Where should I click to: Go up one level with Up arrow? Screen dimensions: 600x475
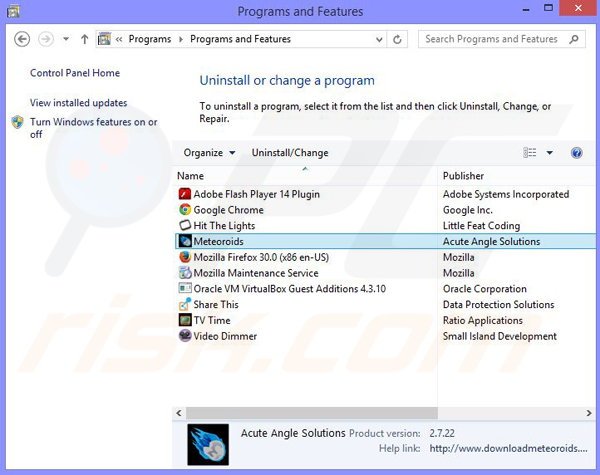click(x=85, y=39)
